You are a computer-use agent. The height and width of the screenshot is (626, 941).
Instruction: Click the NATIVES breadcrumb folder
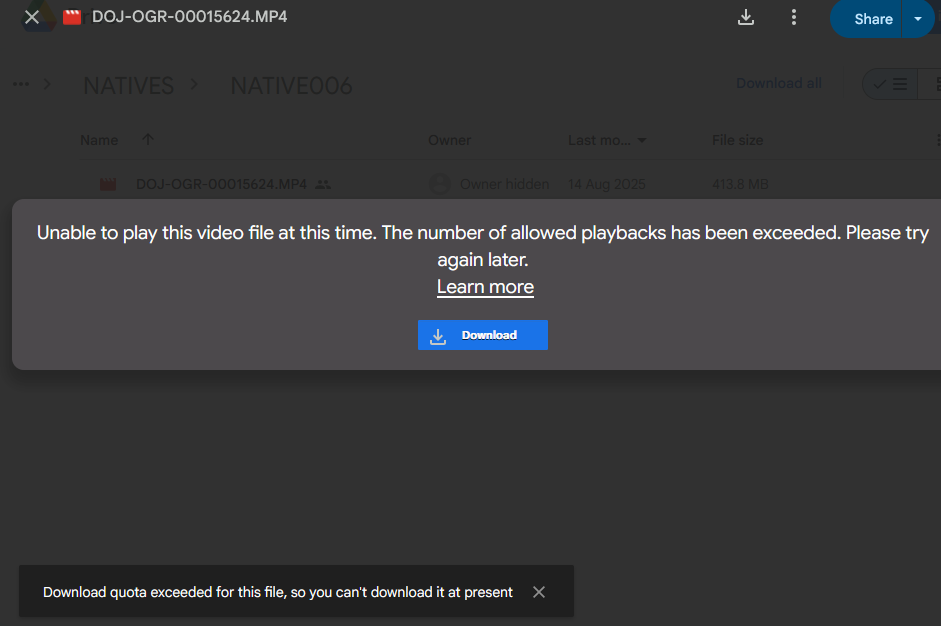coord(128,86)
